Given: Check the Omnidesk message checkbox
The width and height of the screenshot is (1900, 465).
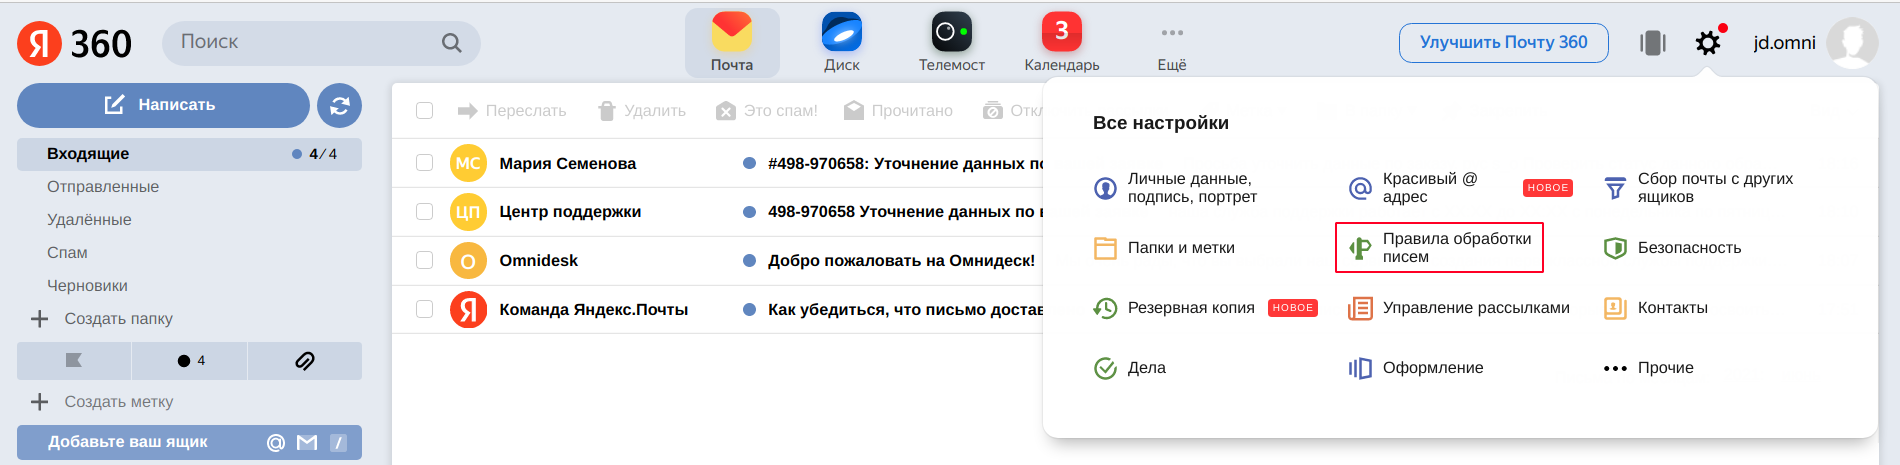Looking at the screenshot, I should pos(424,261).
